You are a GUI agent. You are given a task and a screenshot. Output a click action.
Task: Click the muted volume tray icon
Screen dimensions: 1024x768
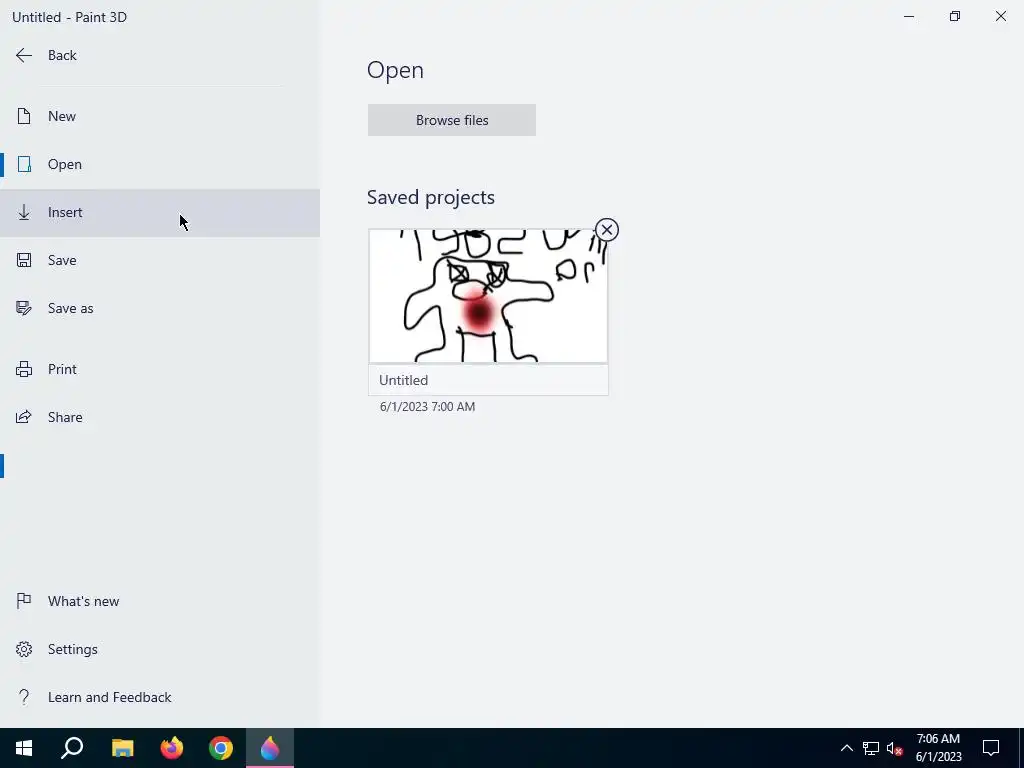click(x=894, y=748)
